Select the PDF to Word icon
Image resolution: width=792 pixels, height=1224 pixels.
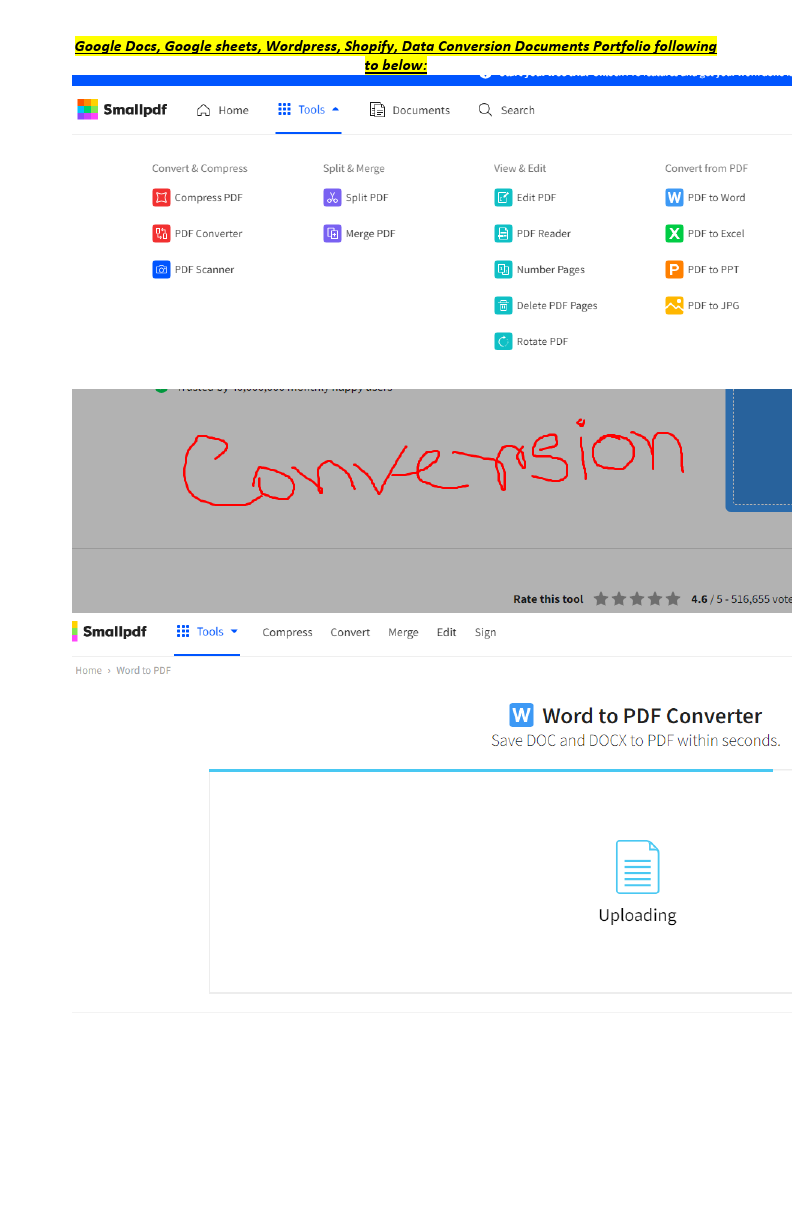pyautogui.click(x=674, y=198)
